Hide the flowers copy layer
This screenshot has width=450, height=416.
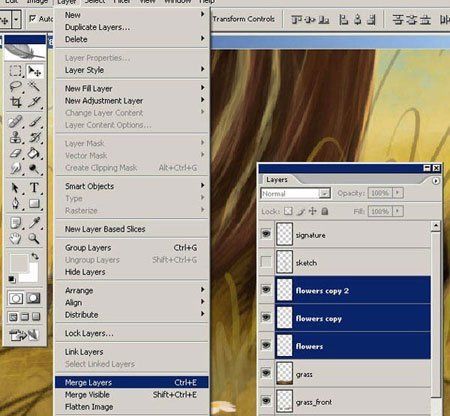pos(266,317)
